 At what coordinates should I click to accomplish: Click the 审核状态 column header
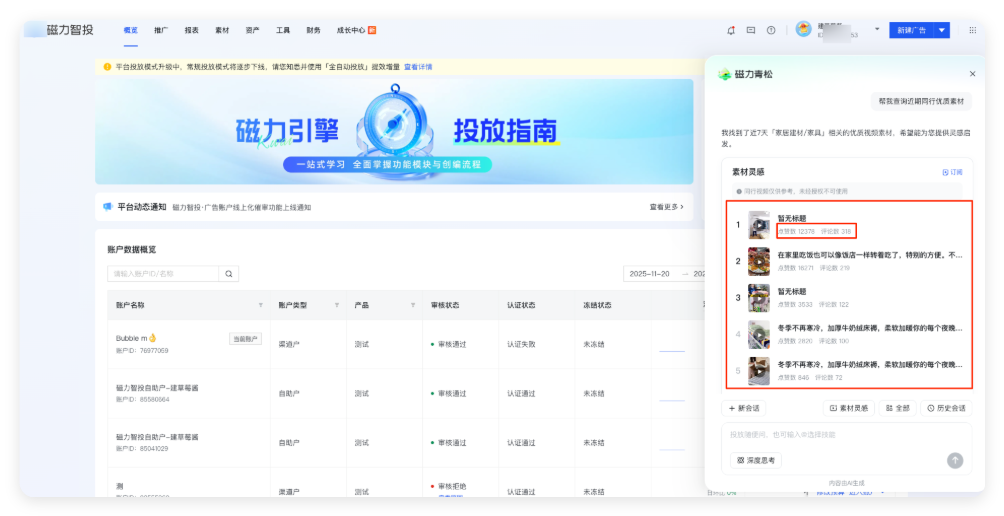click(x=445, y=305)
